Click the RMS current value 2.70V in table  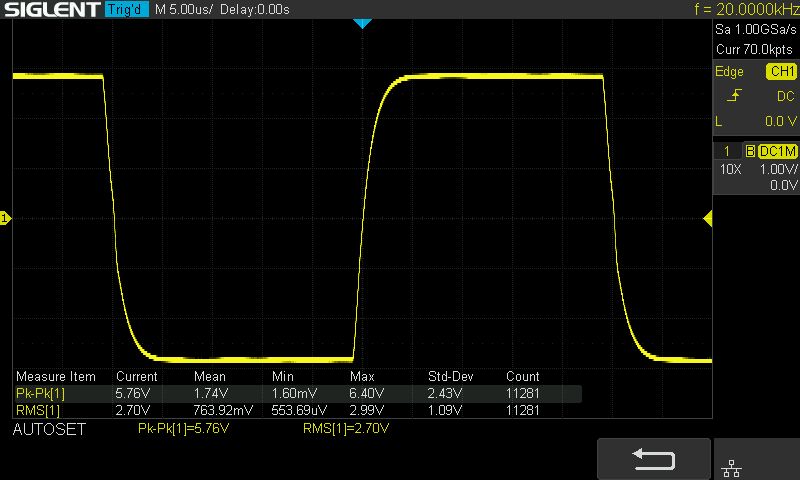pos(133,410)
